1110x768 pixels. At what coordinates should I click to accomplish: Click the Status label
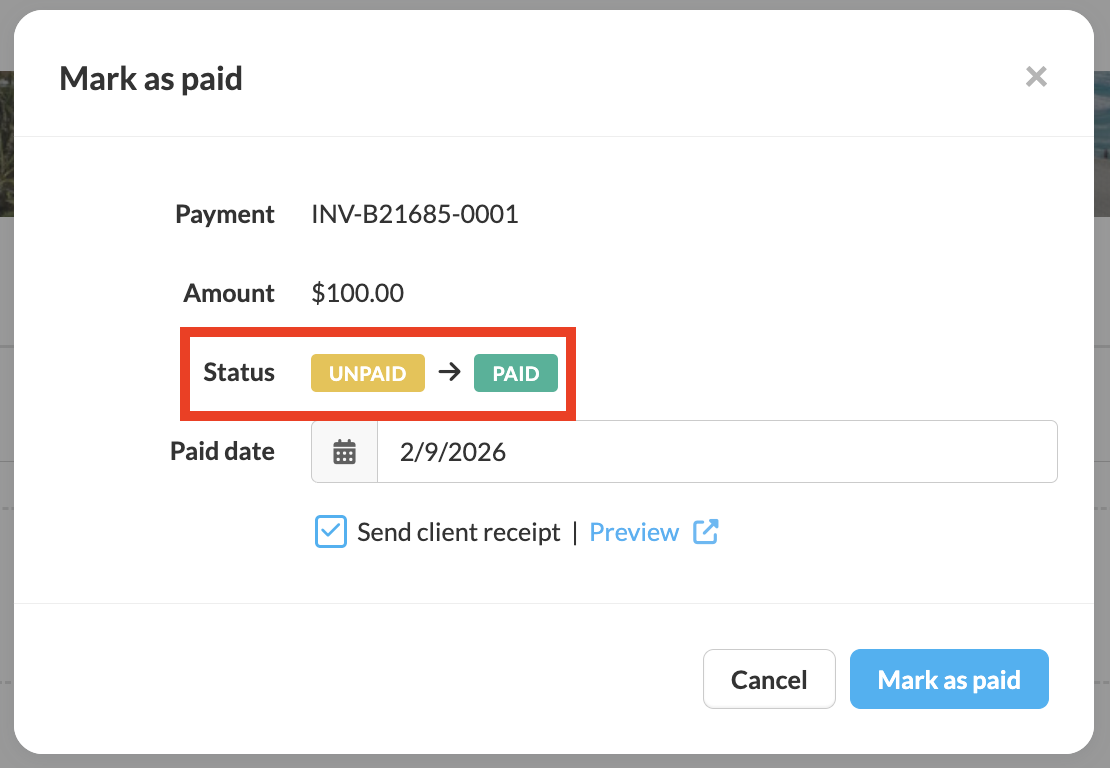click(238, 372)
